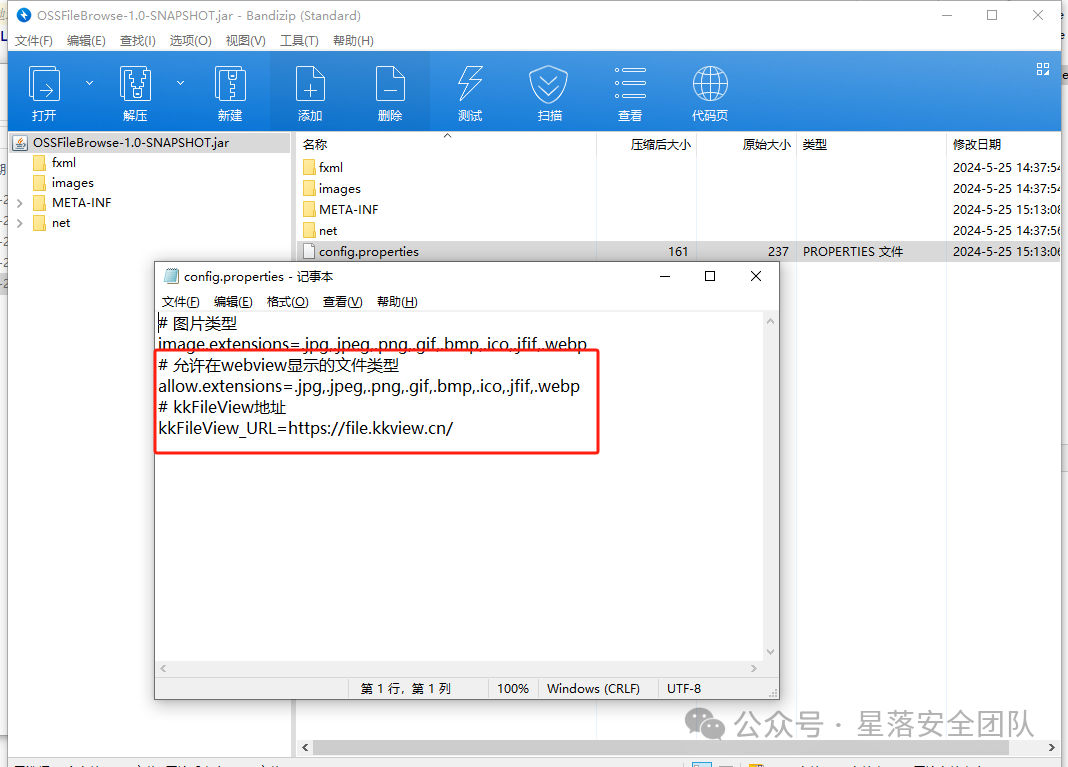Viewport: 1068px width, 767px height.
Task: Select net folder in file list
Action: 328,231
